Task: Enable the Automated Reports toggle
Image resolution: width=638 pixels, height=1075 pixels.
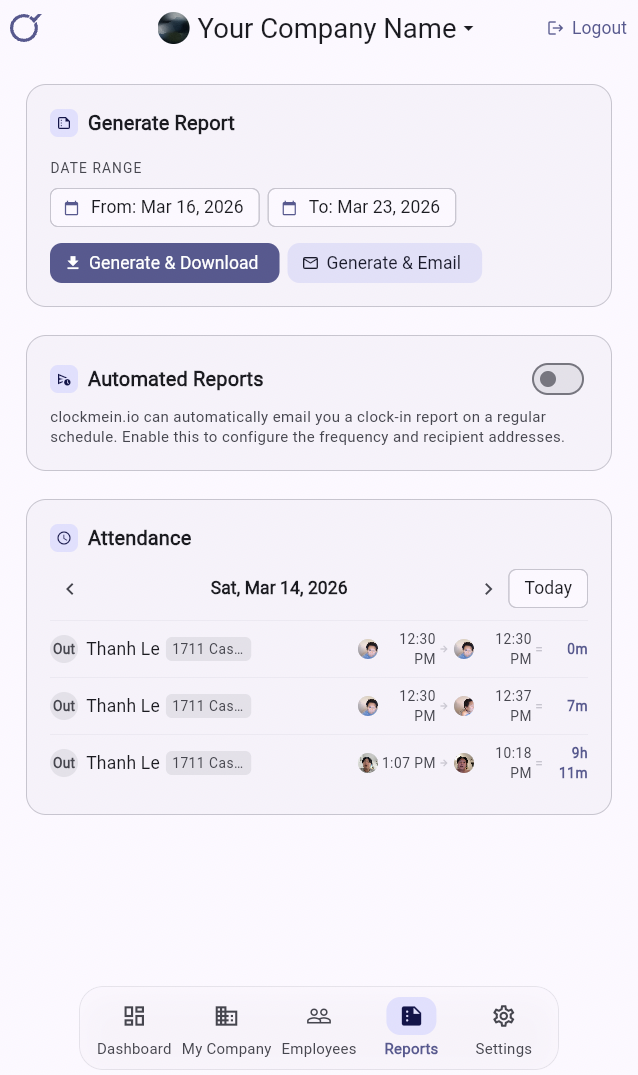Action: tap(557, 379)
